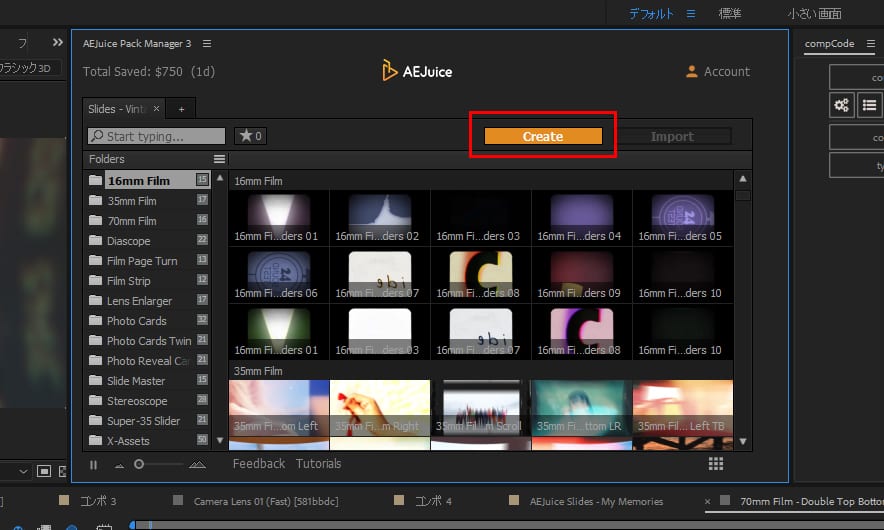Open the Account profile icon

point(691,72)
